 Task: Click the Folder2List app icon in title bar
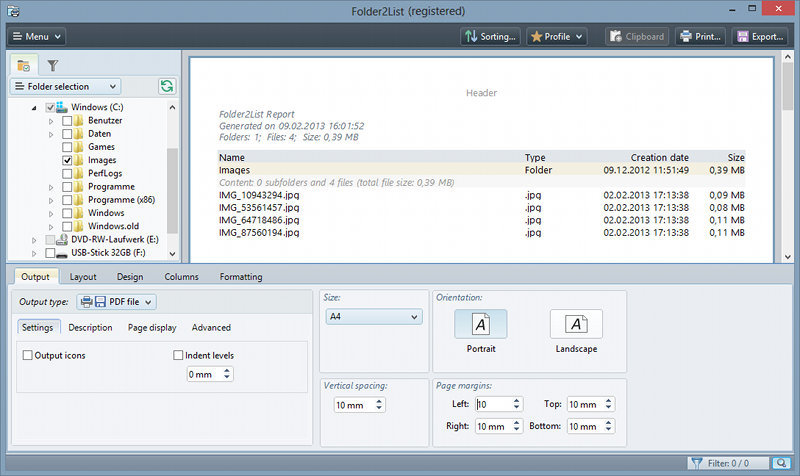[13, 11]
